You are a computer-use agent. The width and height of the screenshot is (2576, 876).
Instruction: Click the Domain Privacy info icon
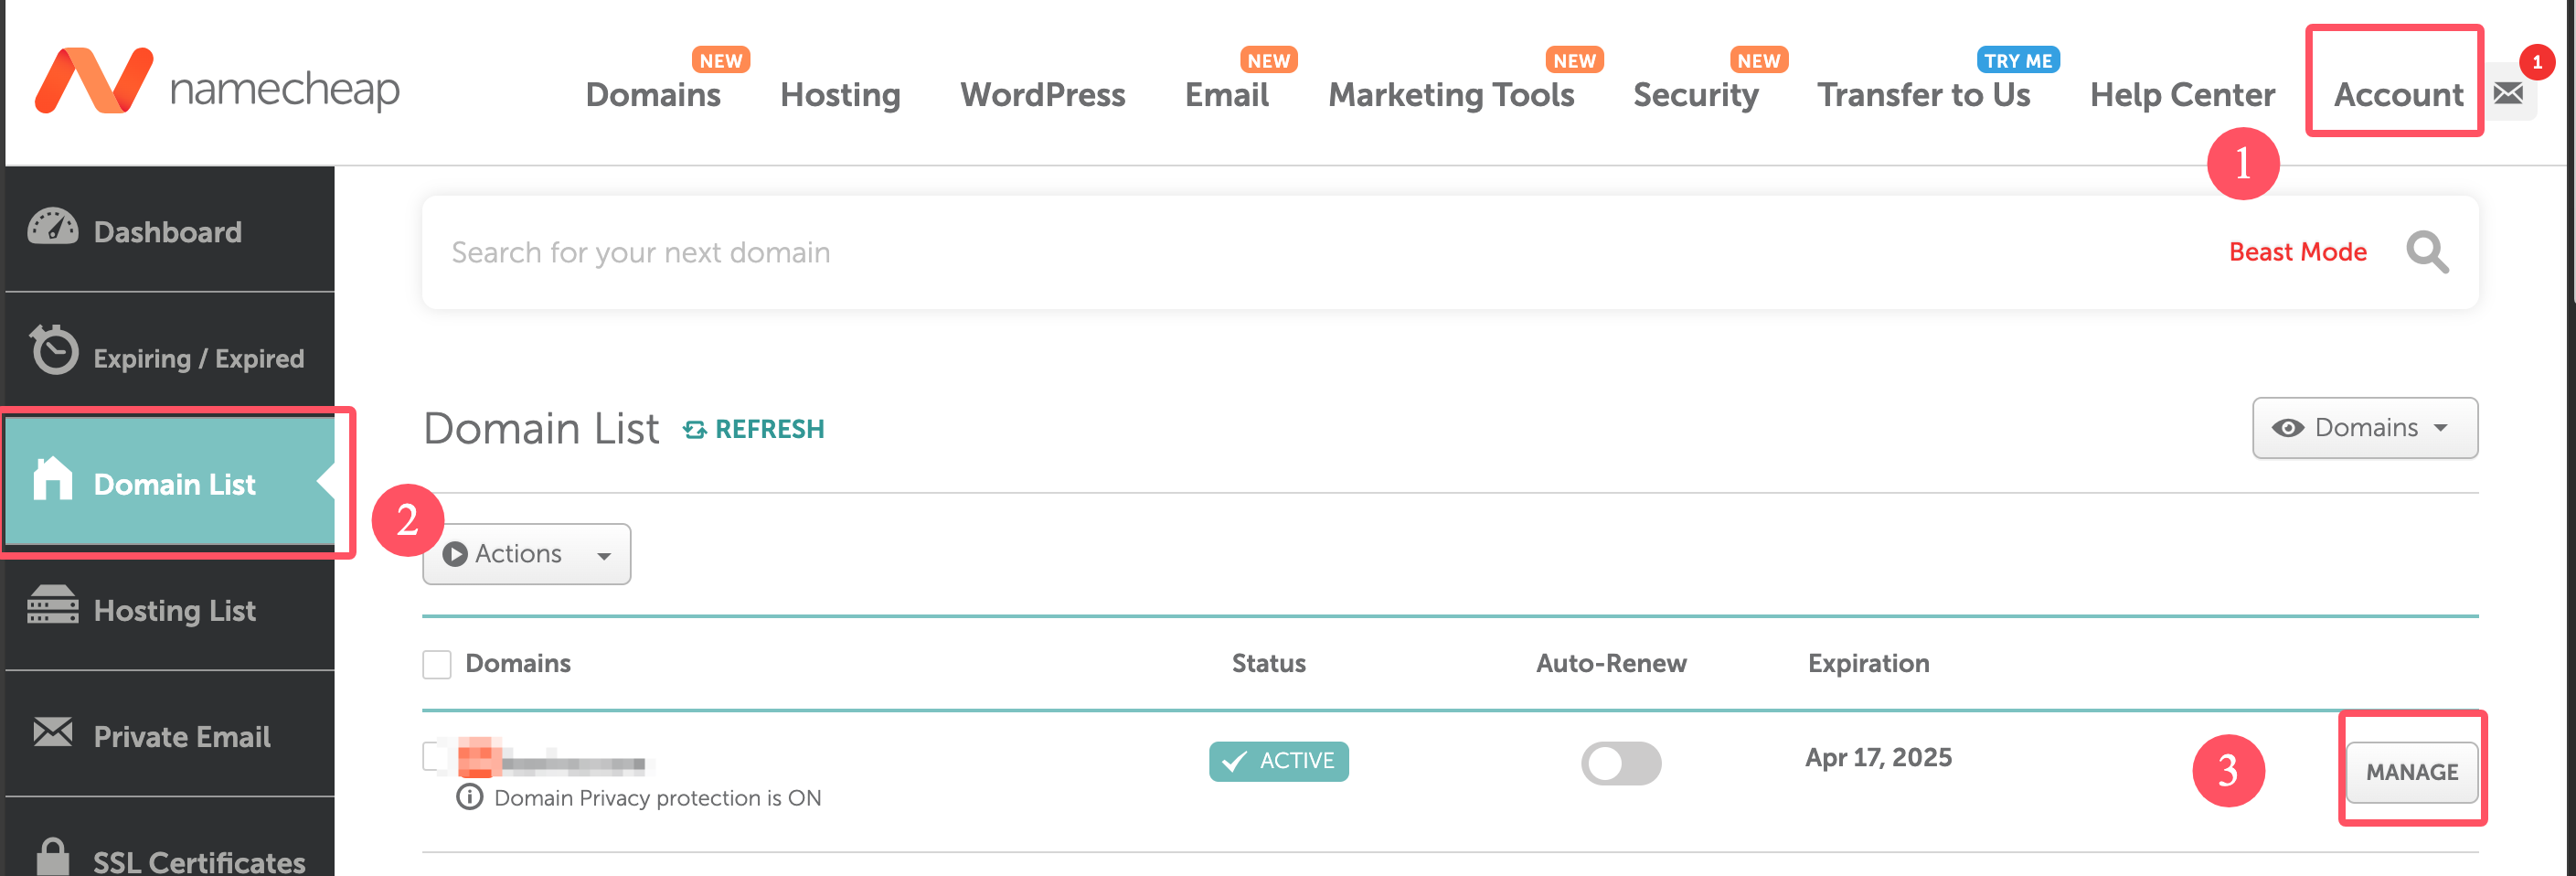pos(469,797)
